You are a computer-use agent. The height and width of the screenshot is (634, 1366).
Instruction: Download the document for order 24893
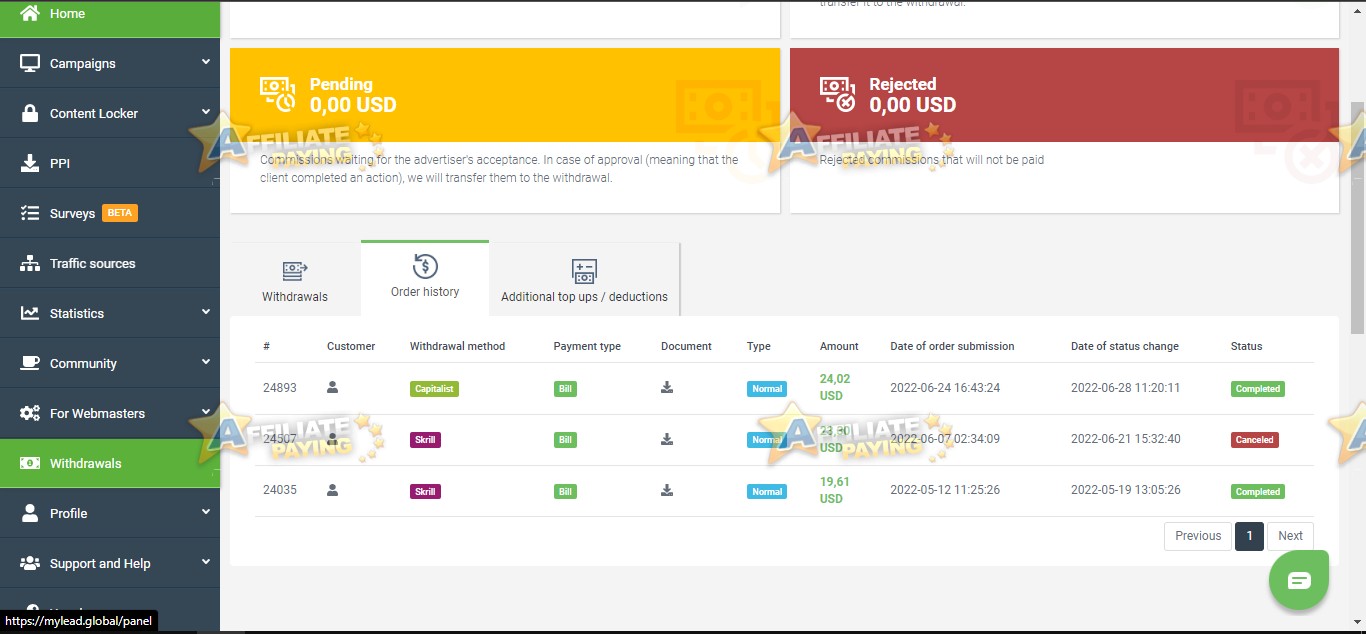pyautogui.click(x=666, y=388)
